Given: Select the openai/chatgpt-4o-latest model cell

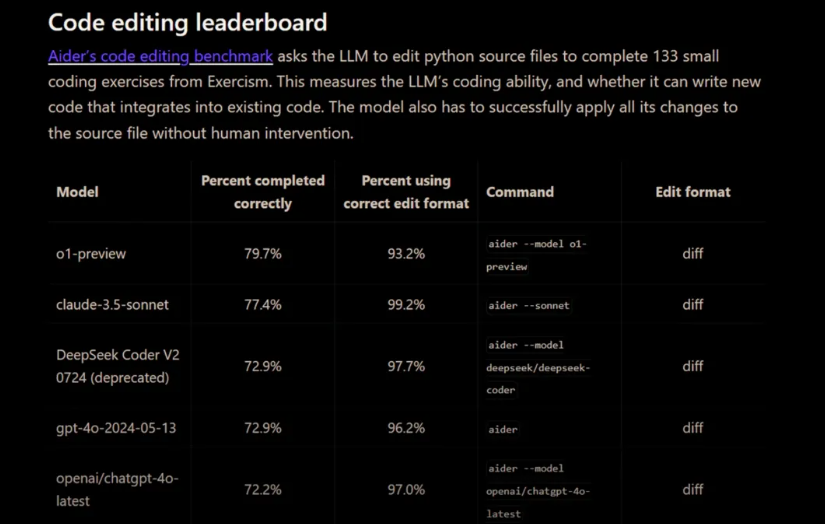Looking at the screenshot, I should (117, 489).
